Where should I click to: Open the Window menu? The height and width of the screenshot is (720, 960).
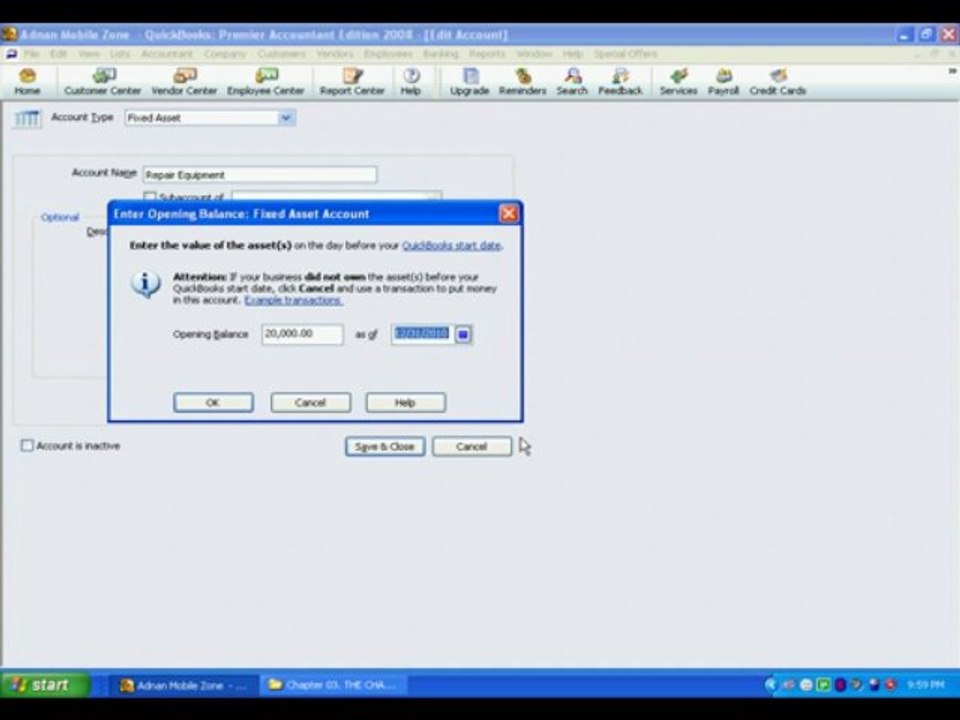click(534, 54)
